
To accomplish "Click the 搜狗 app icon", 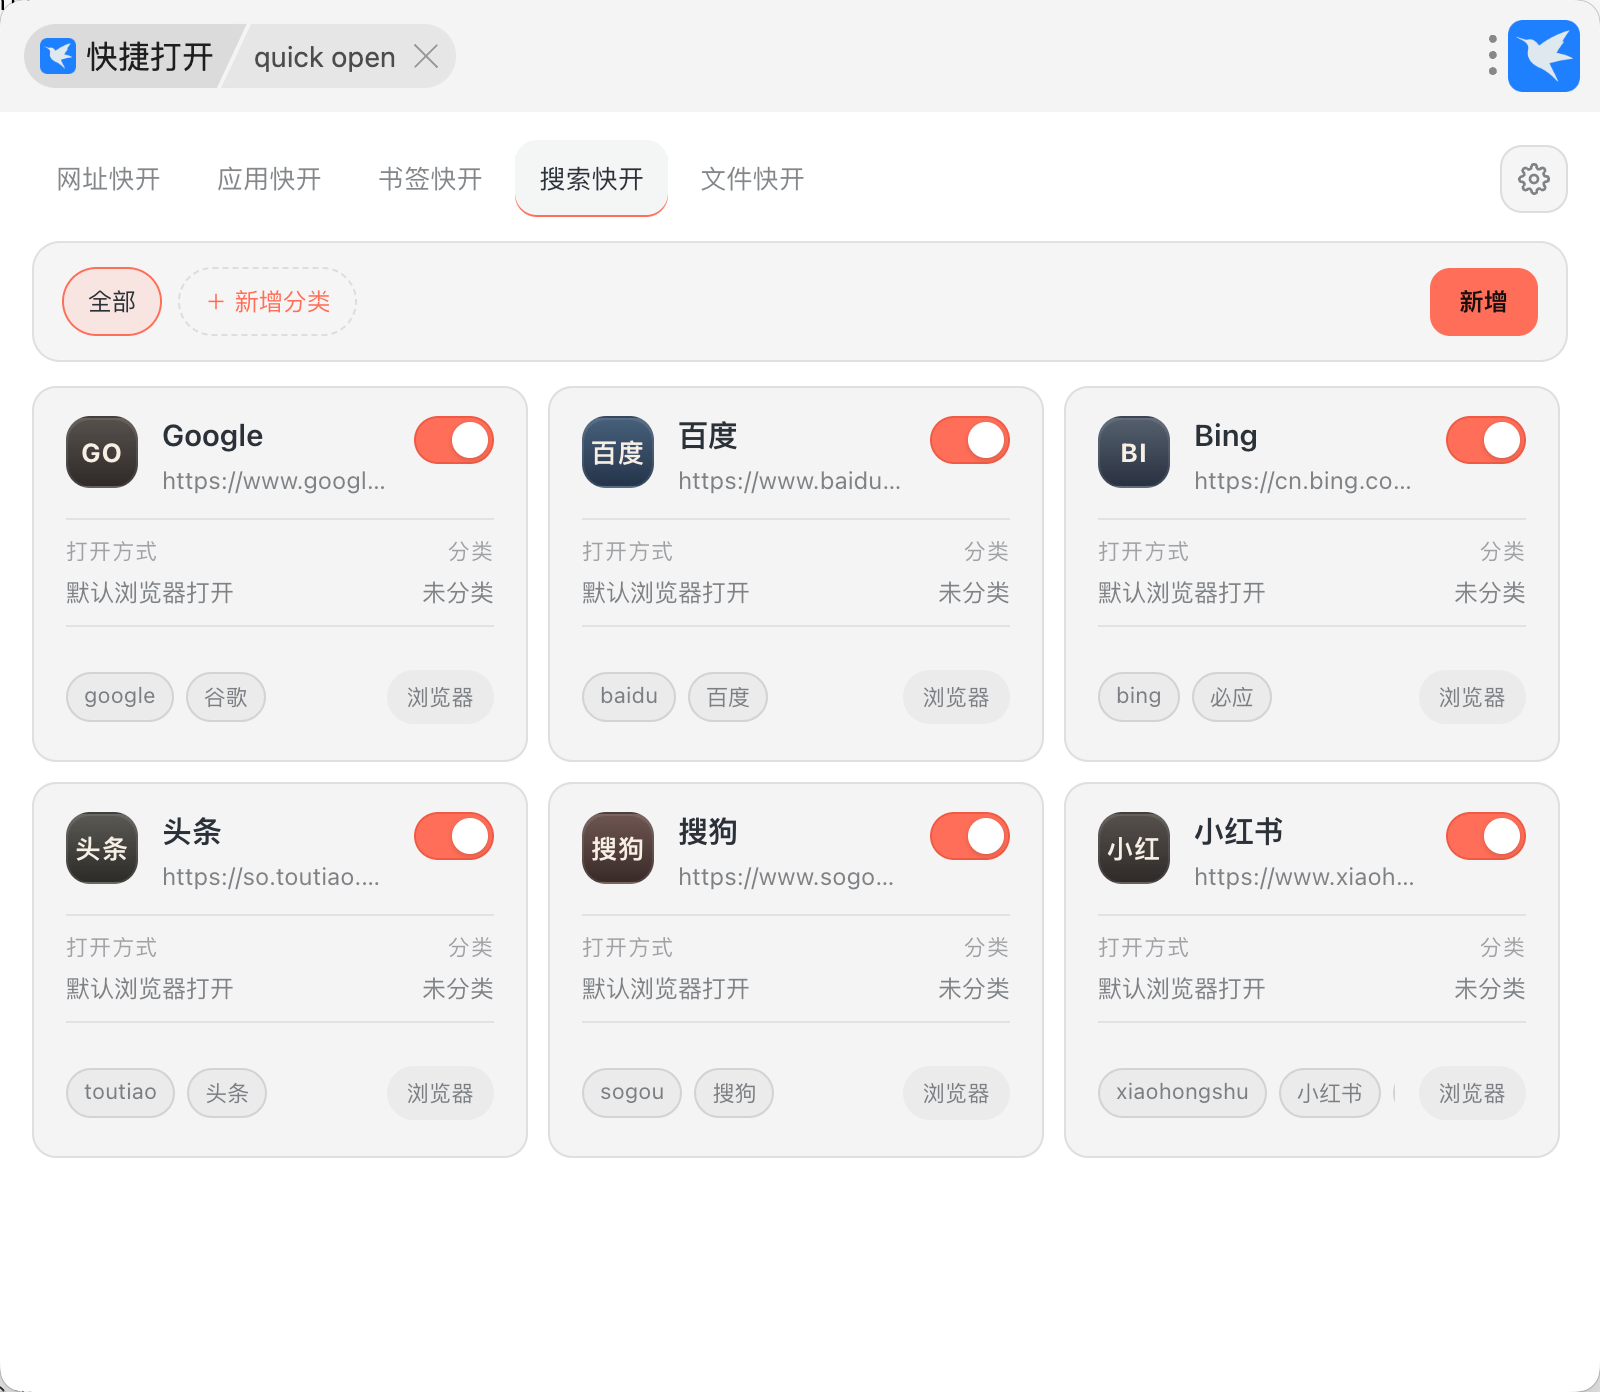I will [x=618, y=848].
